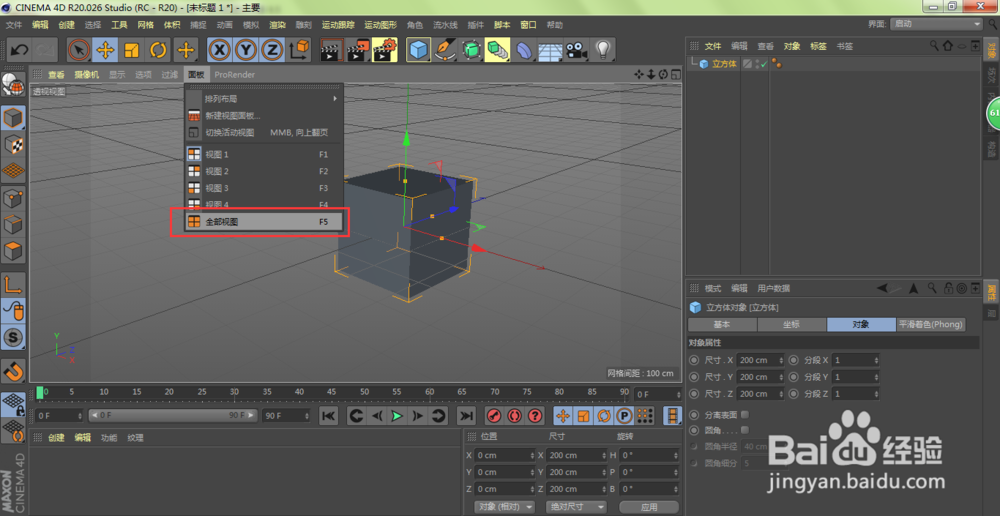This screenshot has height=516, width=1000.
Task: Click Make Editable icon in left toolbar
Action: pos(13,85)
